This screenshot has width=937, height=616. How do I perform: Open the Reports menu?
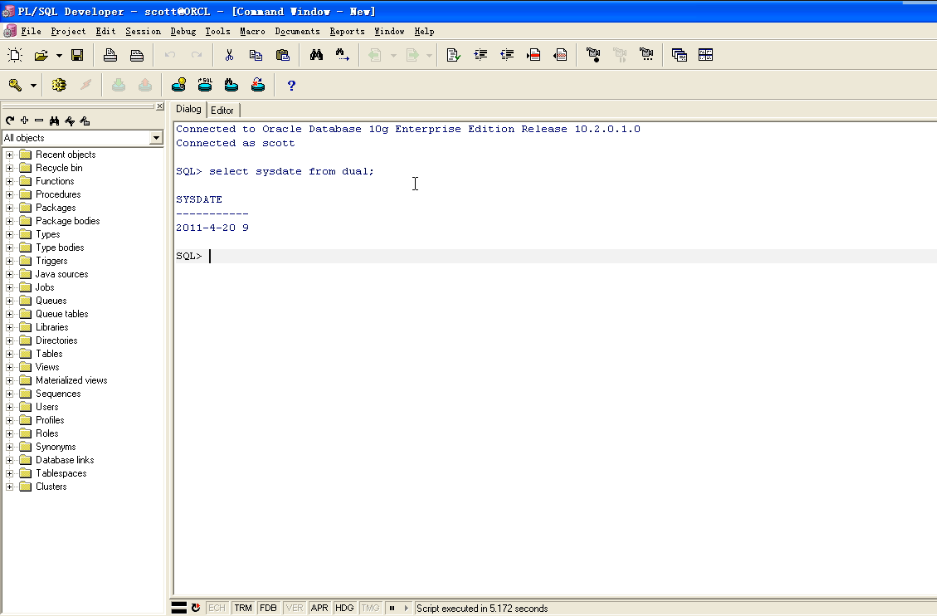coord(347,31)
